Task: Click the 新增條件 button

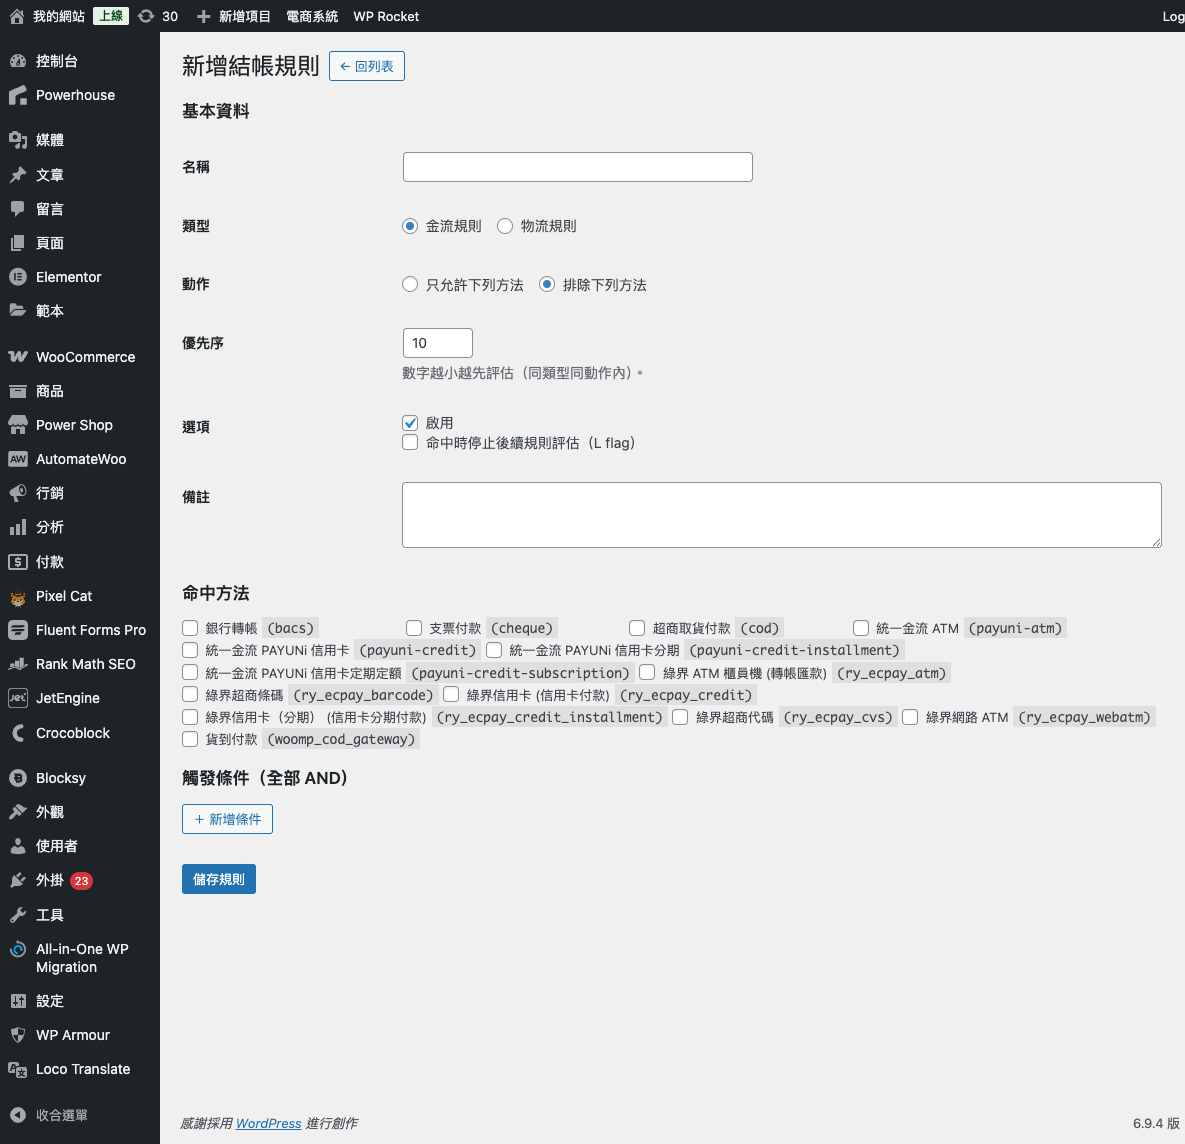Action: [x=227, y=819]
